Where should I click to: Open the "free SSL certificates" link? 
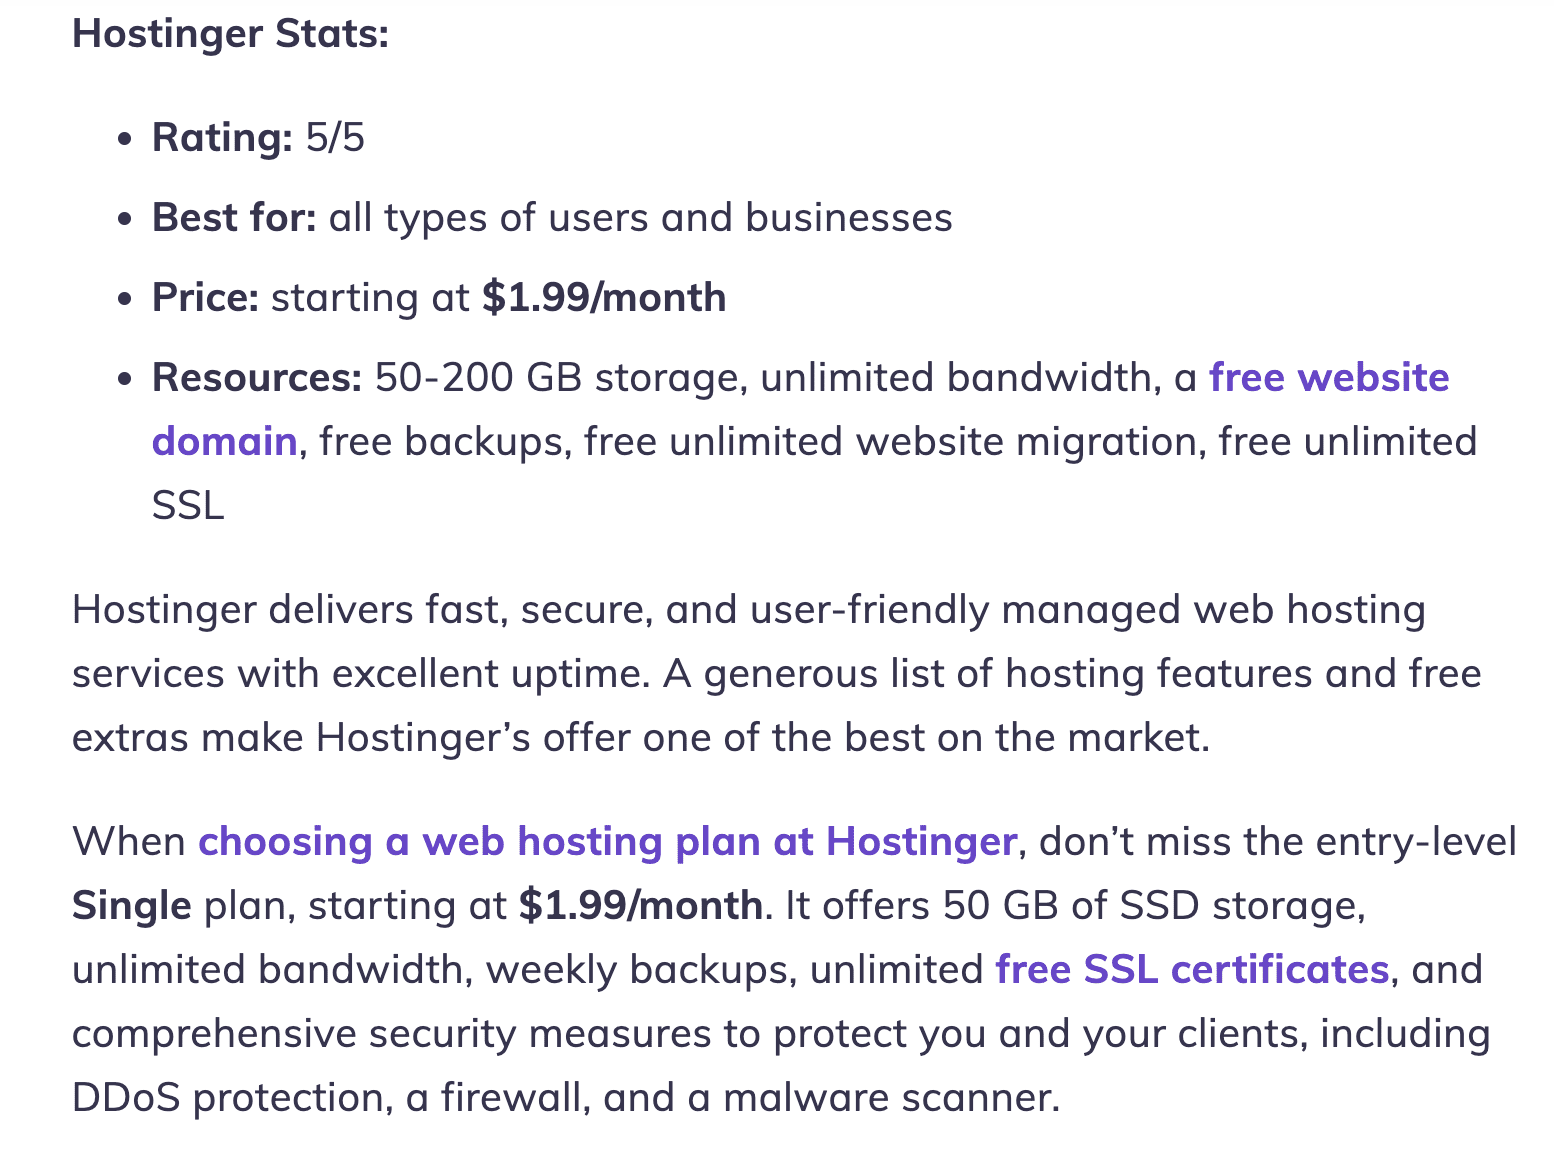click(x=1191, y=970)
